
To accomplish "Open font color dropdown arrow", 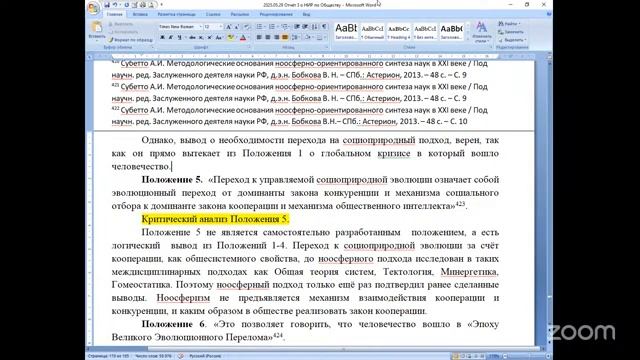I will point(248,38).
